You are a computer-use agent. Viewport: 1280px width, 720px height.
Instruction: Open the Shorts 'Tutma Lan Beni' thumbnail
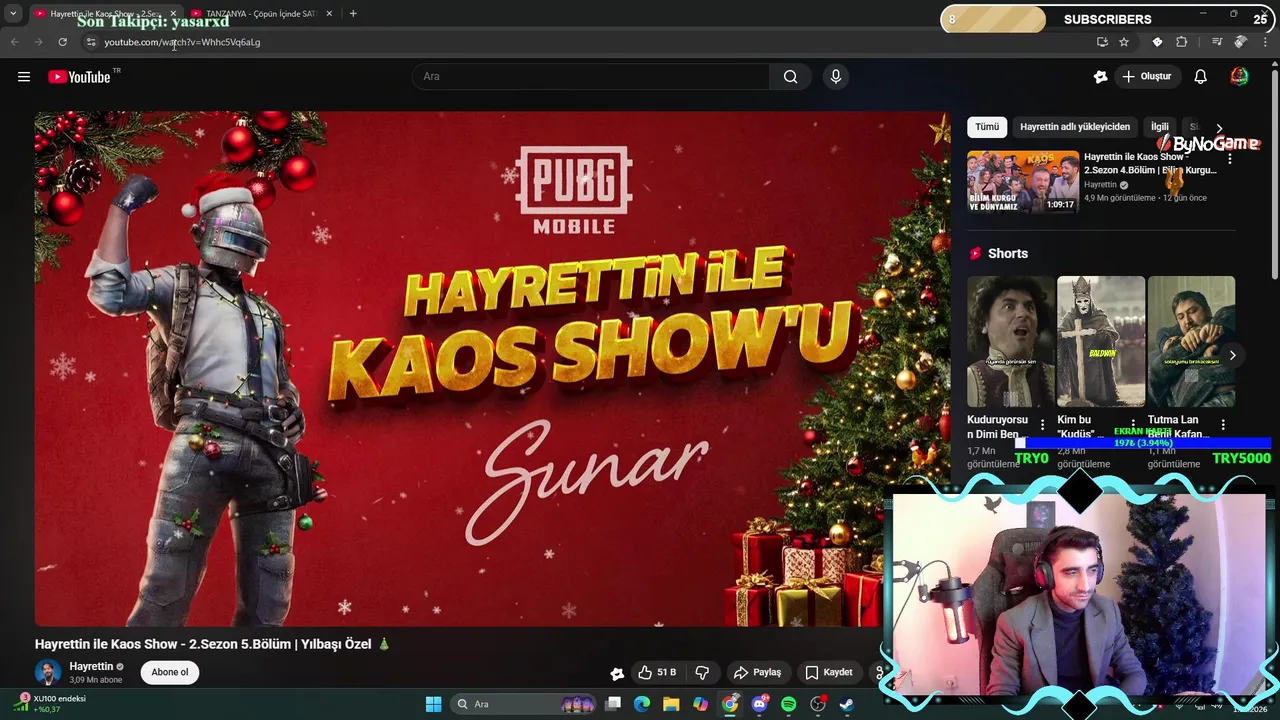pyautogui.click(x=1191, y=341)
